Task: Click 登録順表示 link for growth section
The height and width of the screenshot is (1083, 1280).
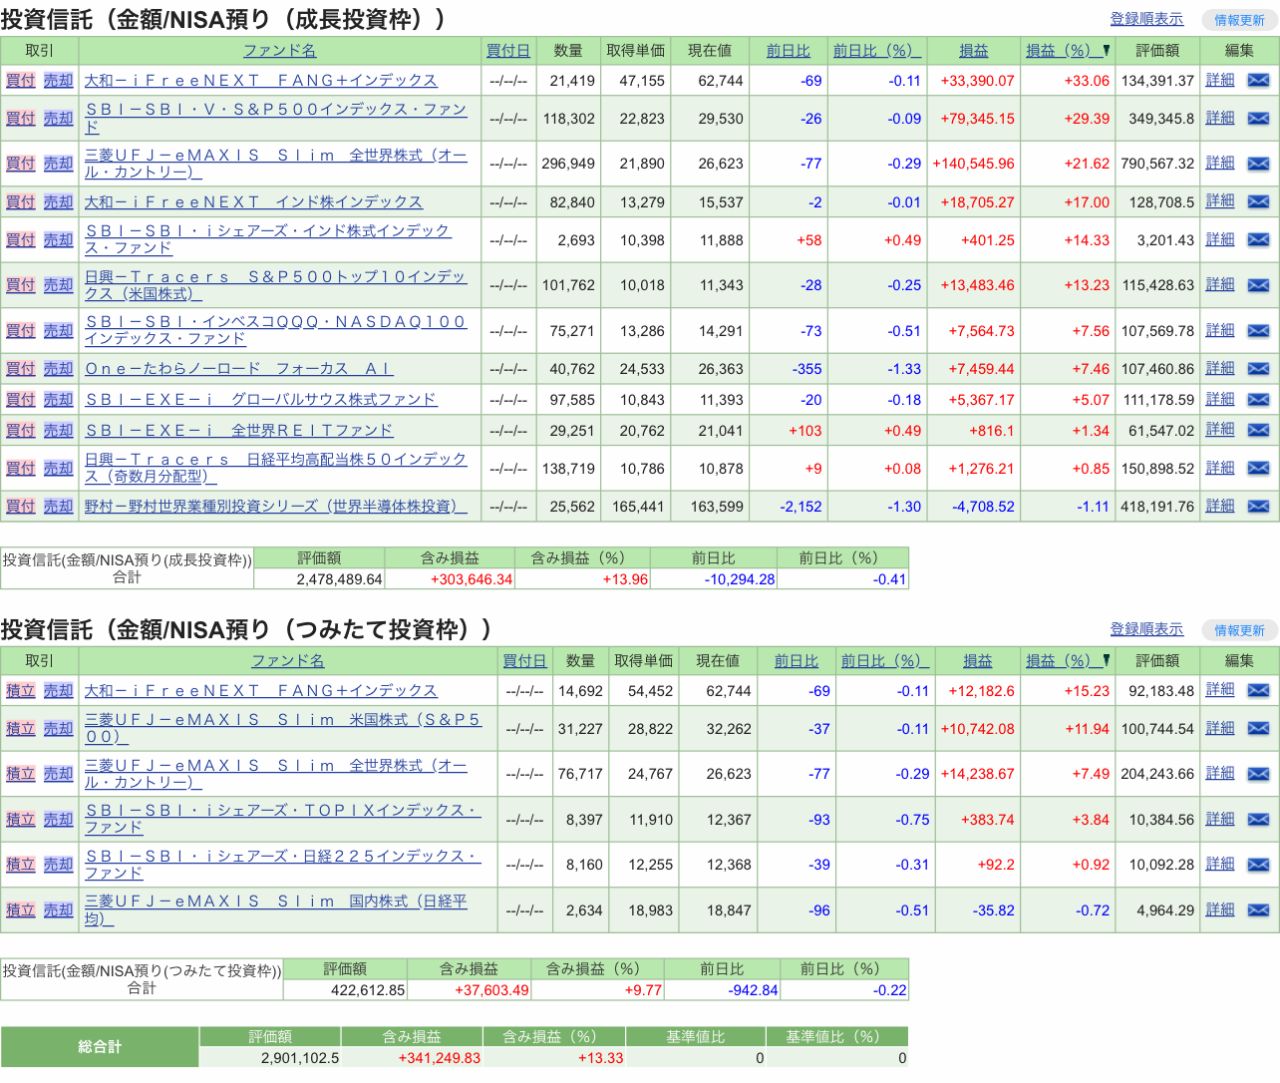Action: tap(1146, 19)
